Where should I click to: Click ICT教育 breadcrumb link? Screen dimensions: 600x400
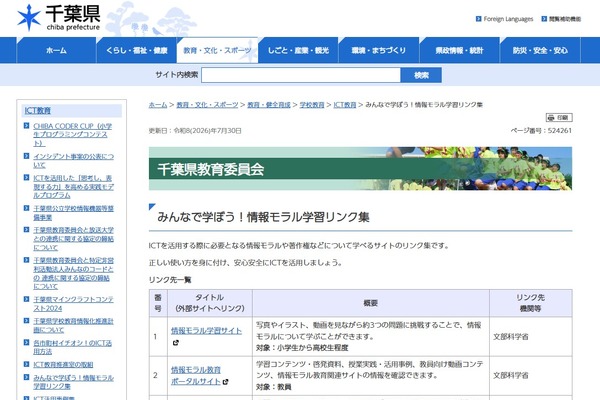coord(345,105)
